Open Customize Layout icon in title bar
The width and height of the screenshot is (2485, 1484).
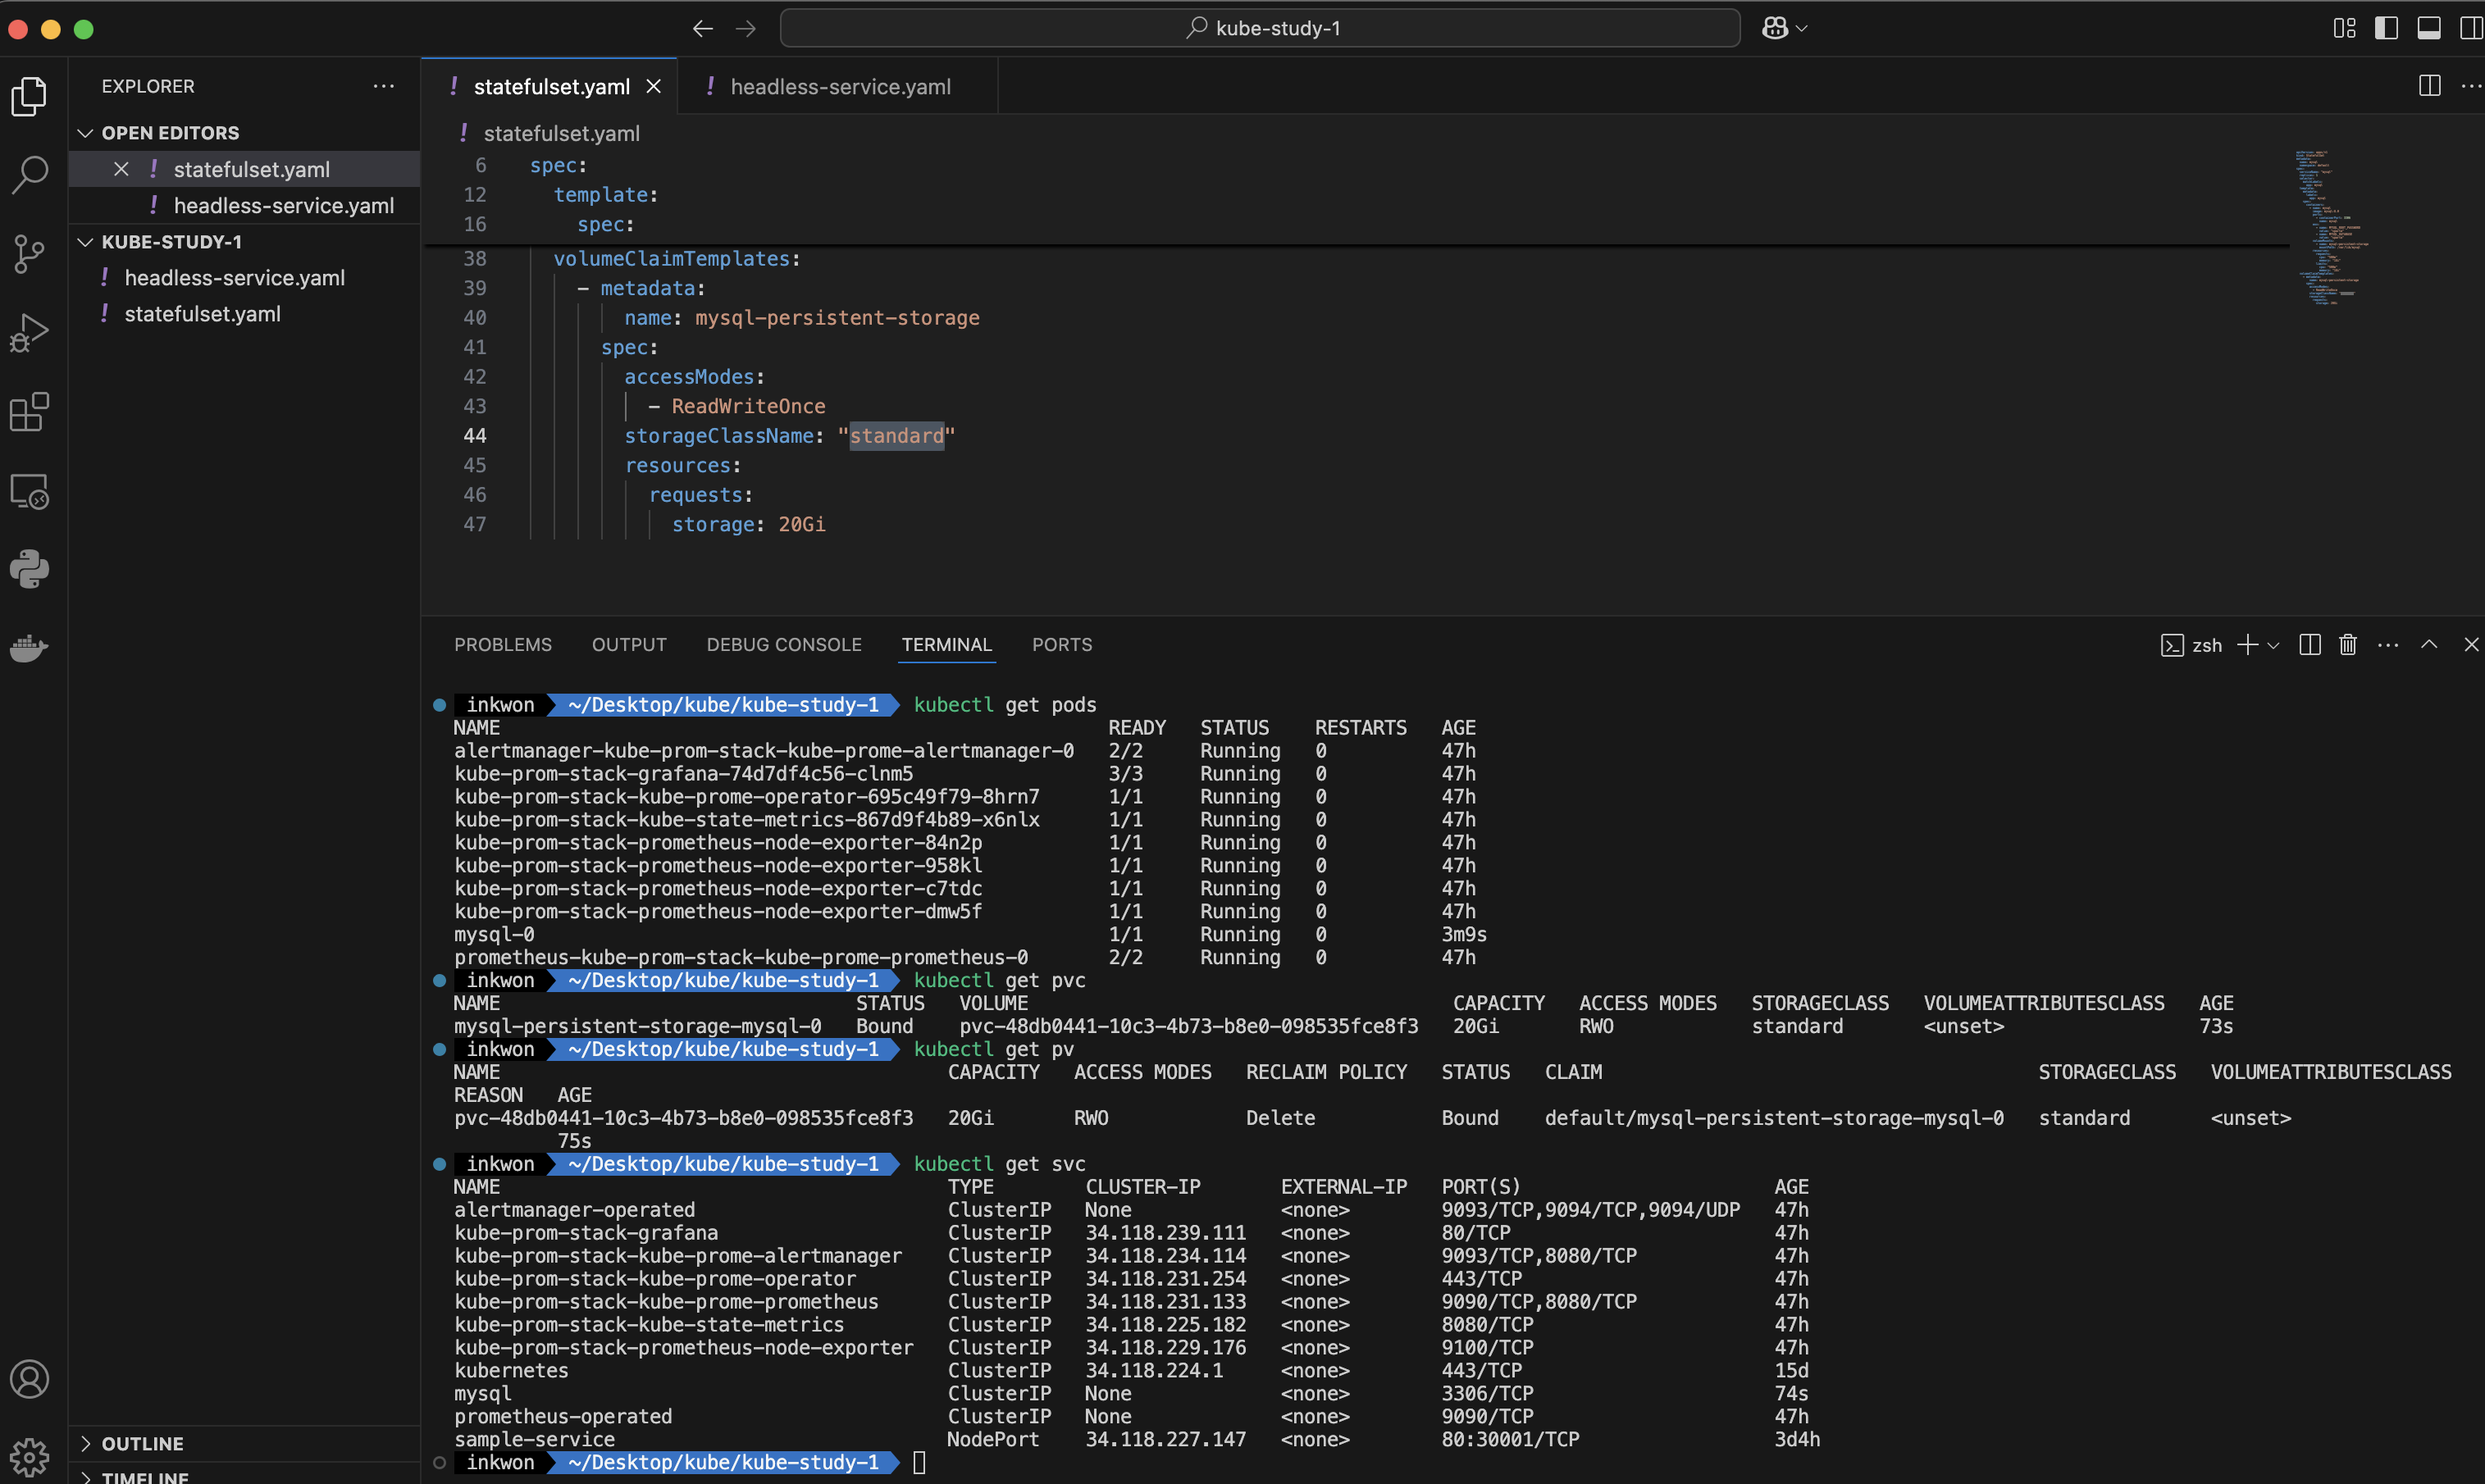[x=2344, y=28]
